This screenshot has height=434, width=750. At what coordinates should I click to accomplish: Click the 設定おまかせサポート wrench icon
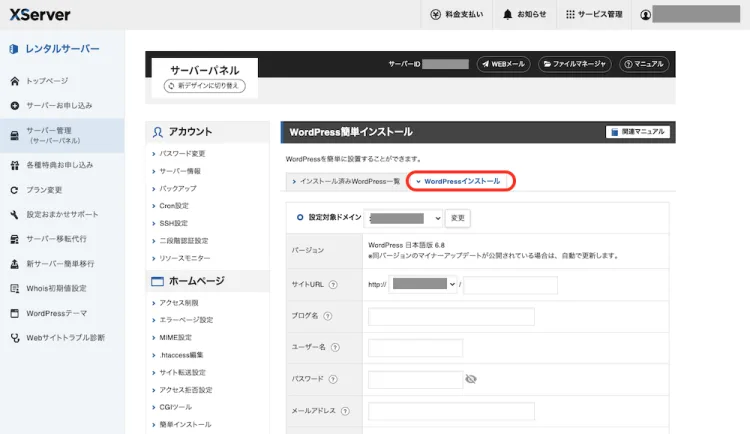14,214
